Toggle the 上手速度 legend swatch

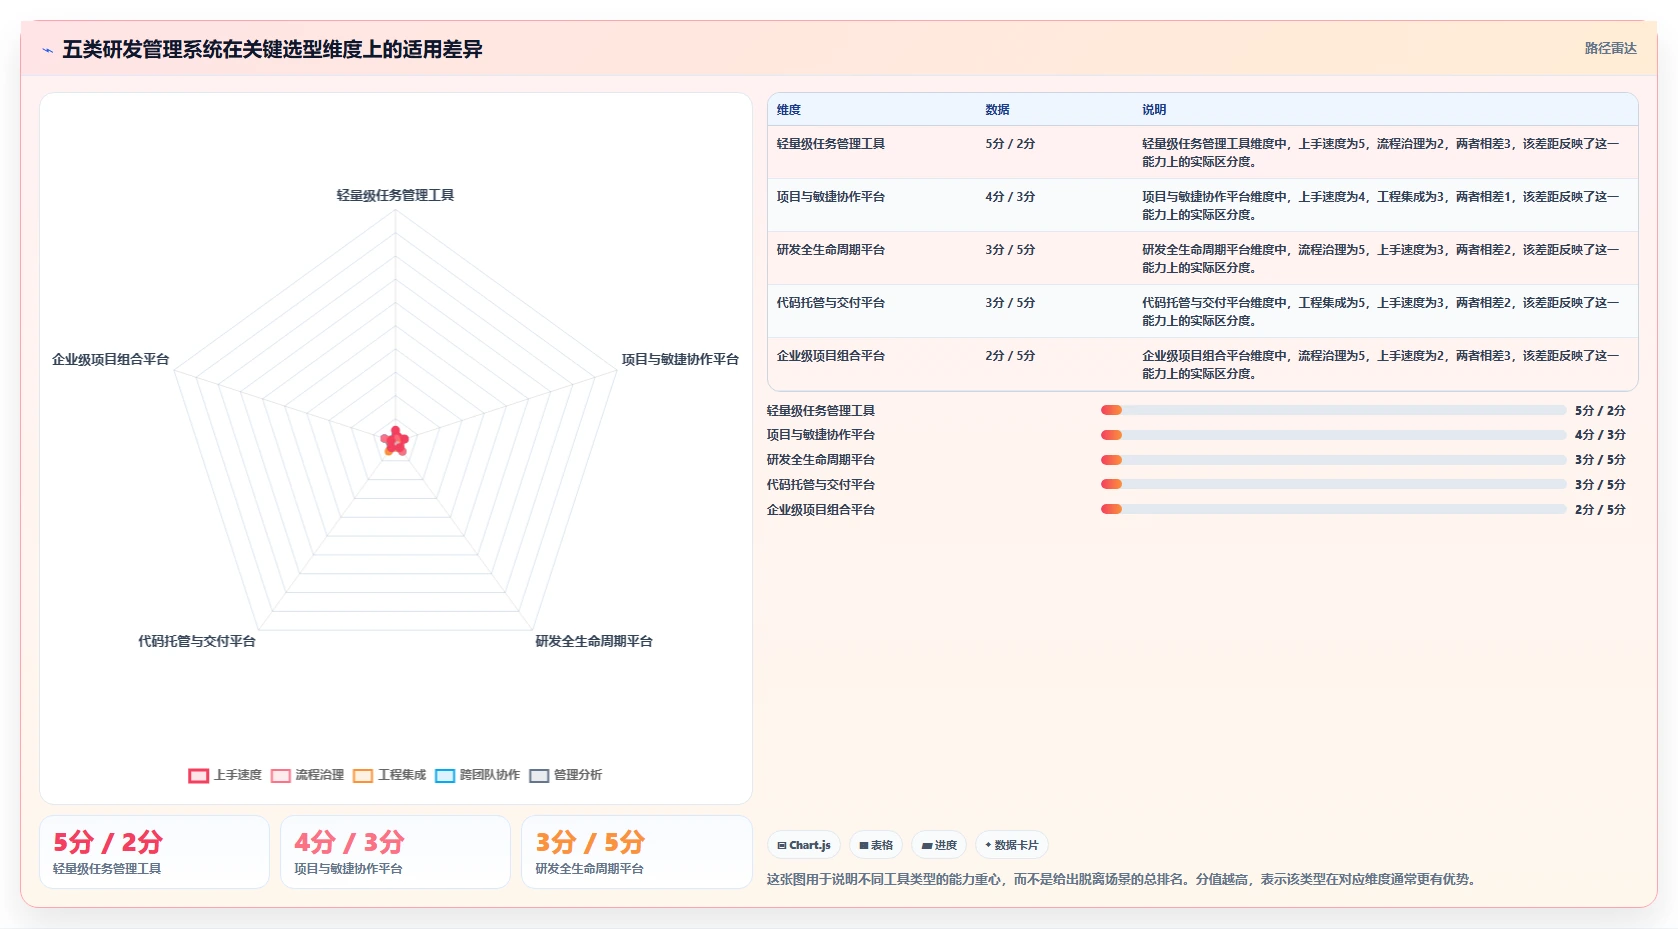point(198,776)
